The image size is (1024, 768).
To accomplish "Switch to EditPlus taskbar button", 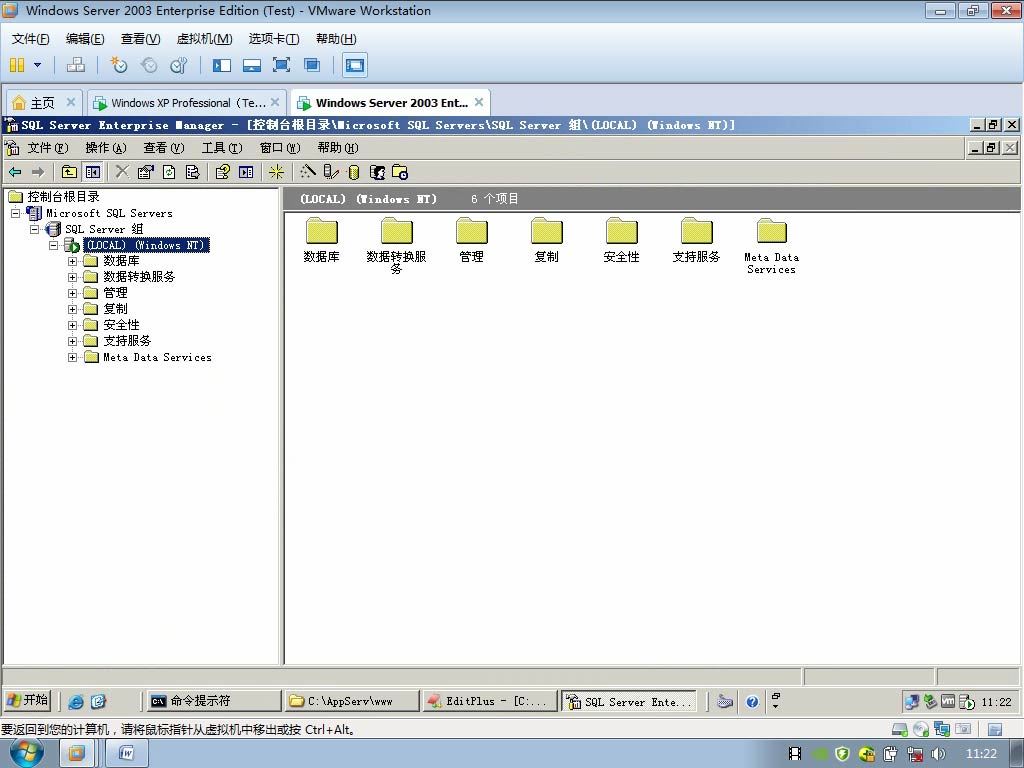I will (x=489, y=701).
